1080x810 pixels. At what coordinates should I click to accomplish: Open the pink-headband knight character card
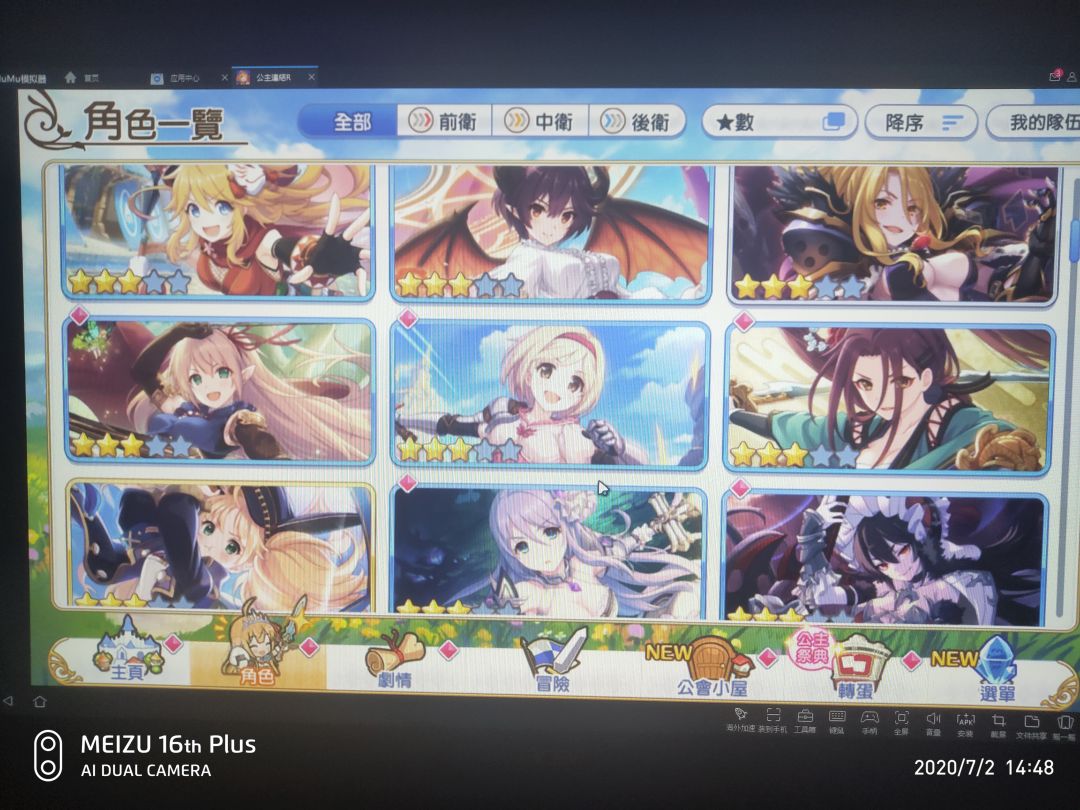pos(550,394)
